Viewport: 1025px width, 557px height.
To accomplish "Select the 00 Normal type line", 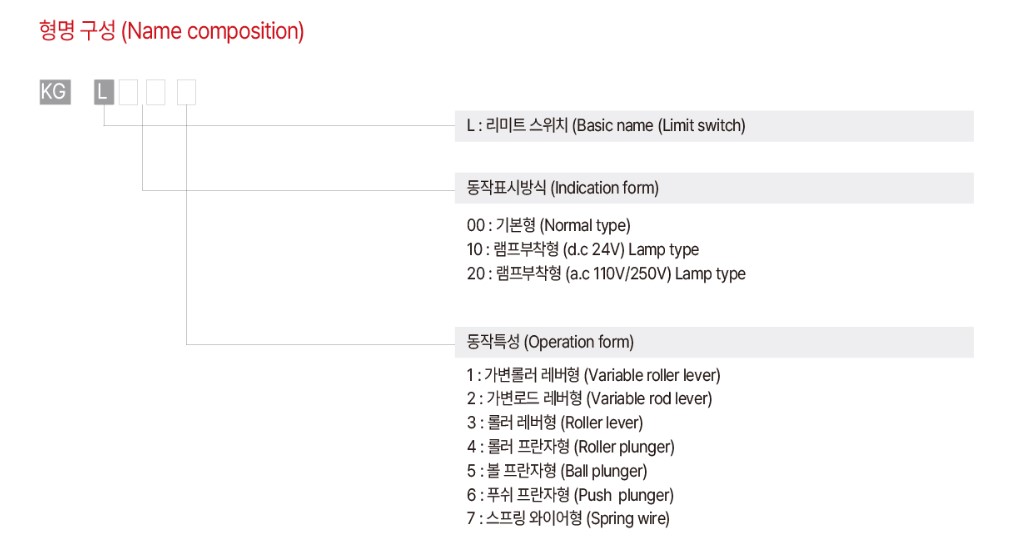I will click(x=548, y=226).
